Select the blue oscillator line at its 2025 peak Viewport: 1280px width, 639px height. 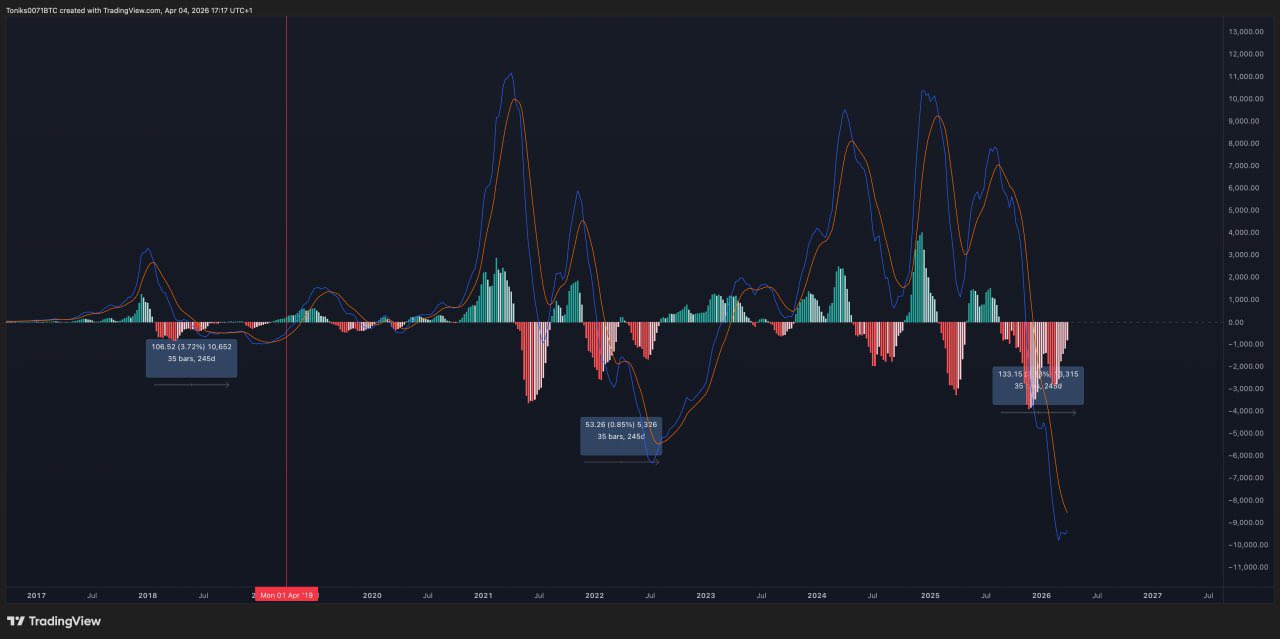click(922, 90)
